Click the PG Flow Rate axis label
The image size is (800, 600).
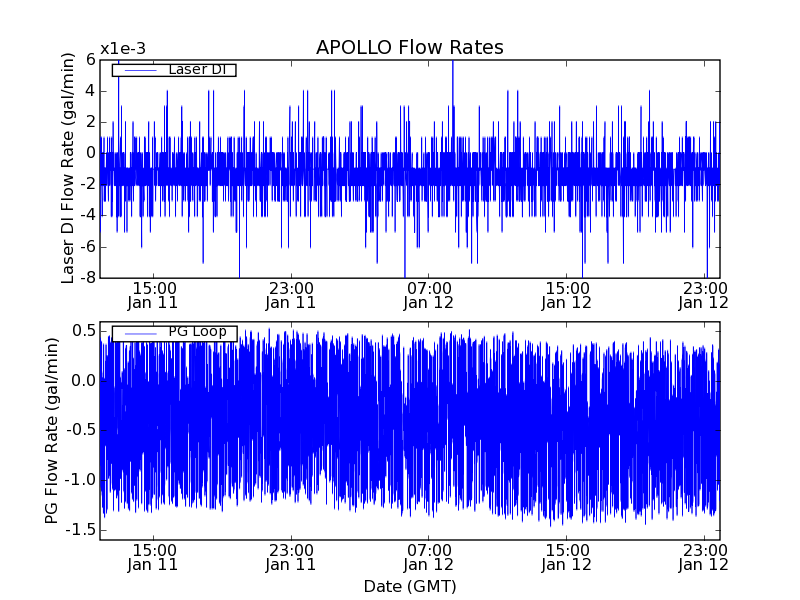(52, 431)
